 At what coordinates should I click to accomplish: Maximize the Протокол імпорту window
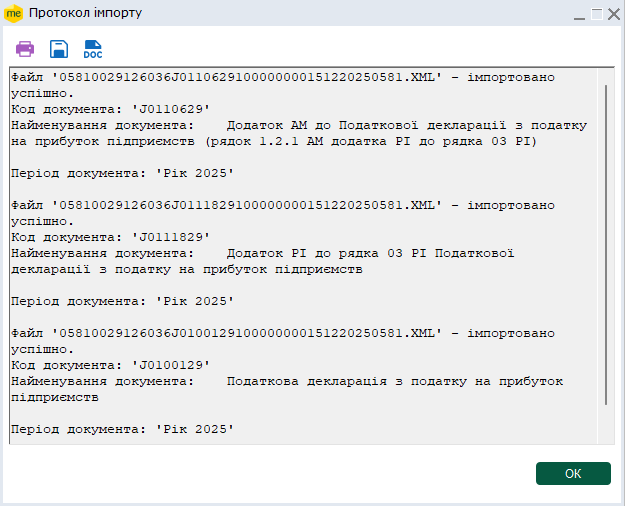click(x=597, y=14)
